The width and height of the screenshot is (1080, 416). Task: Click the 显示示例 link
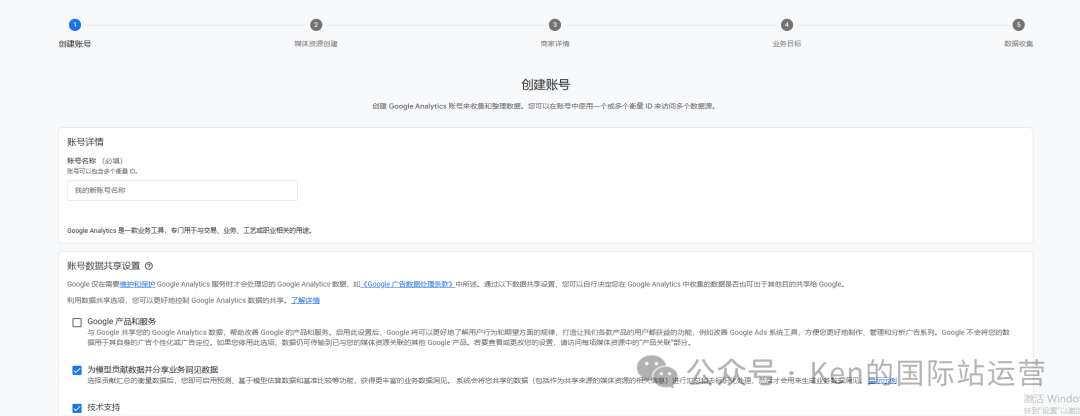click(882, 380)
